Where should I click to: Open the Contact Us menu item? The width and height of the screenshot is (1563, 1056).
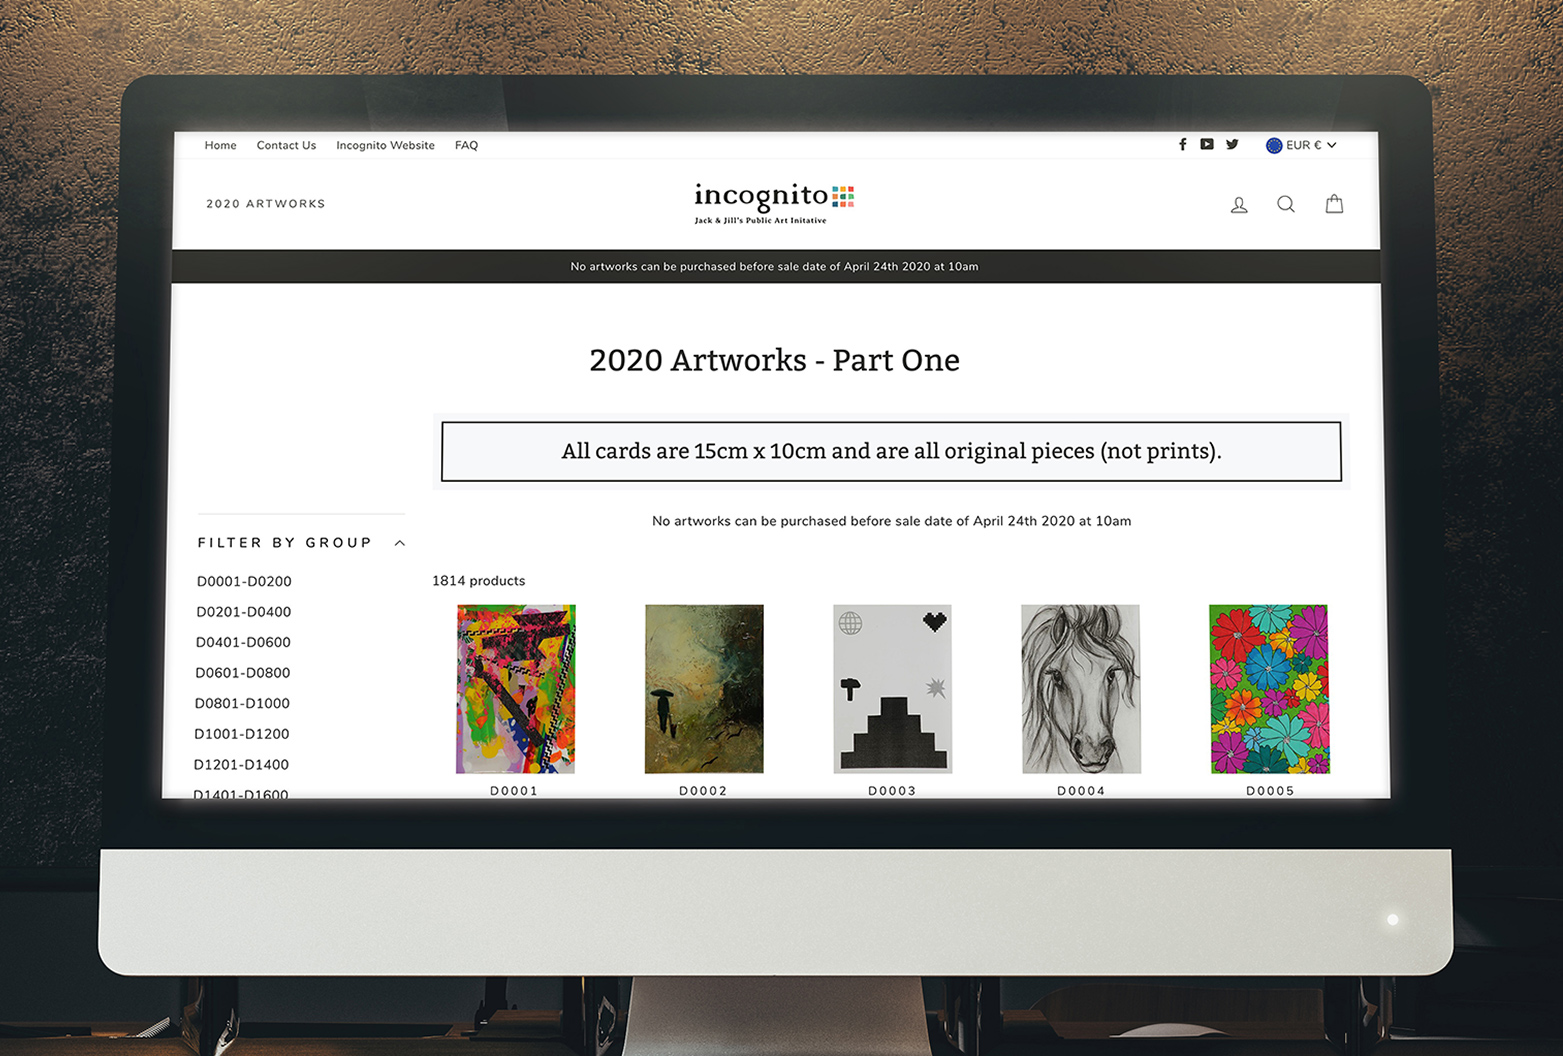(x=286, y=145)
